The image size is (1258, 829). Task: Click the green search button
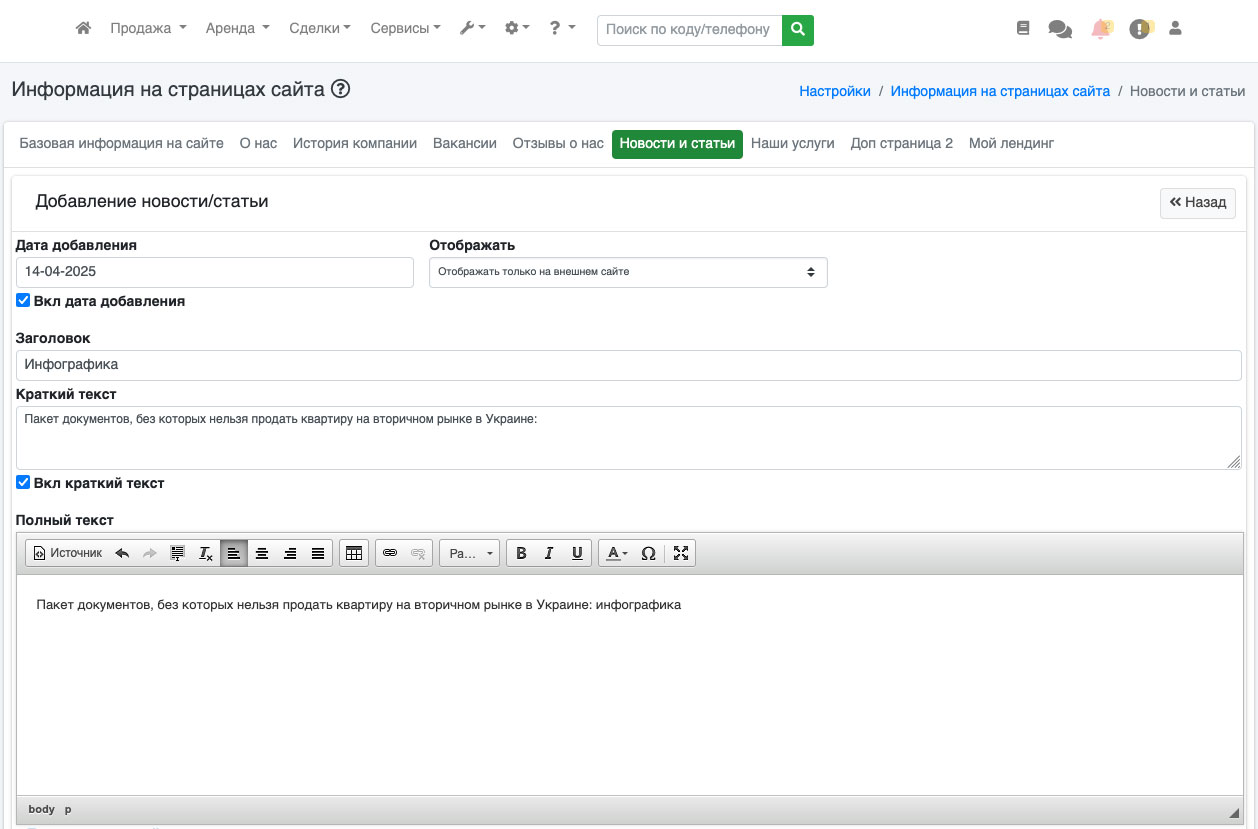pos(797,30)
